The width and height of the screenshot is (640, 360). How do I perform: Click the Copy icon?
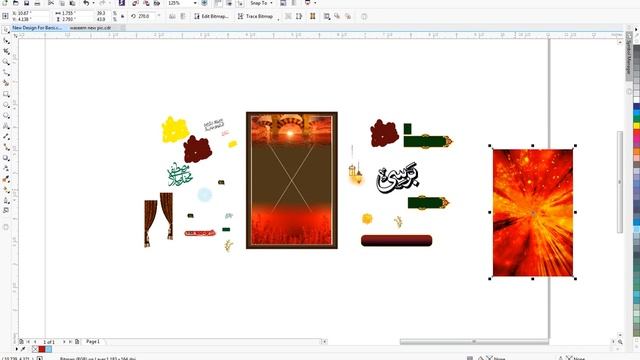pyautogui.click(x=62, y=3)
